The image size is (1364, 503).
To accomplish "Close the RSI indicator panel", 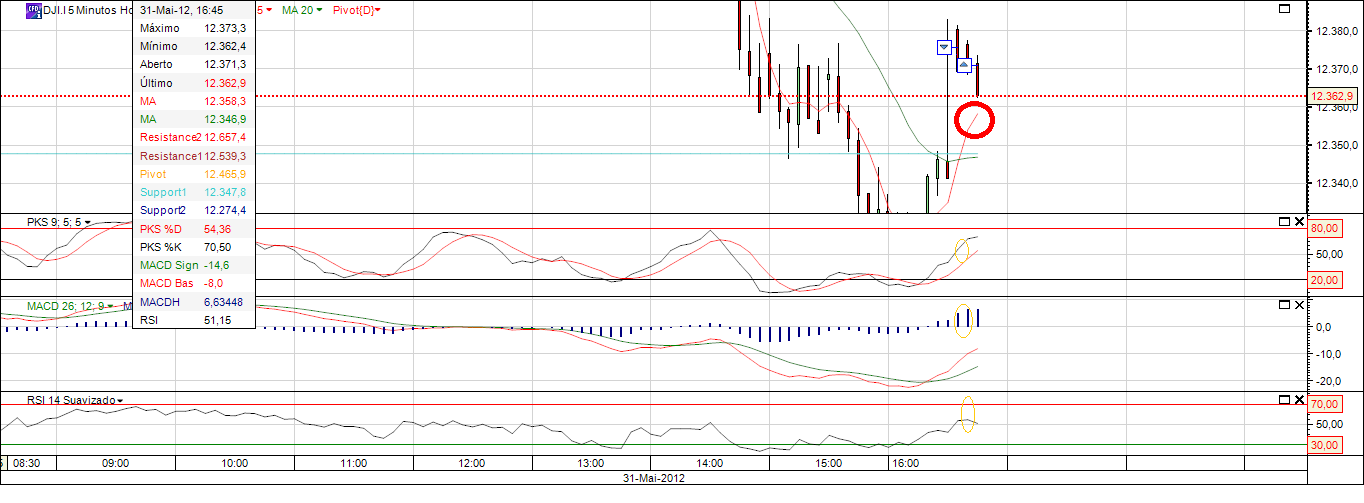I will click(1299, 399).
